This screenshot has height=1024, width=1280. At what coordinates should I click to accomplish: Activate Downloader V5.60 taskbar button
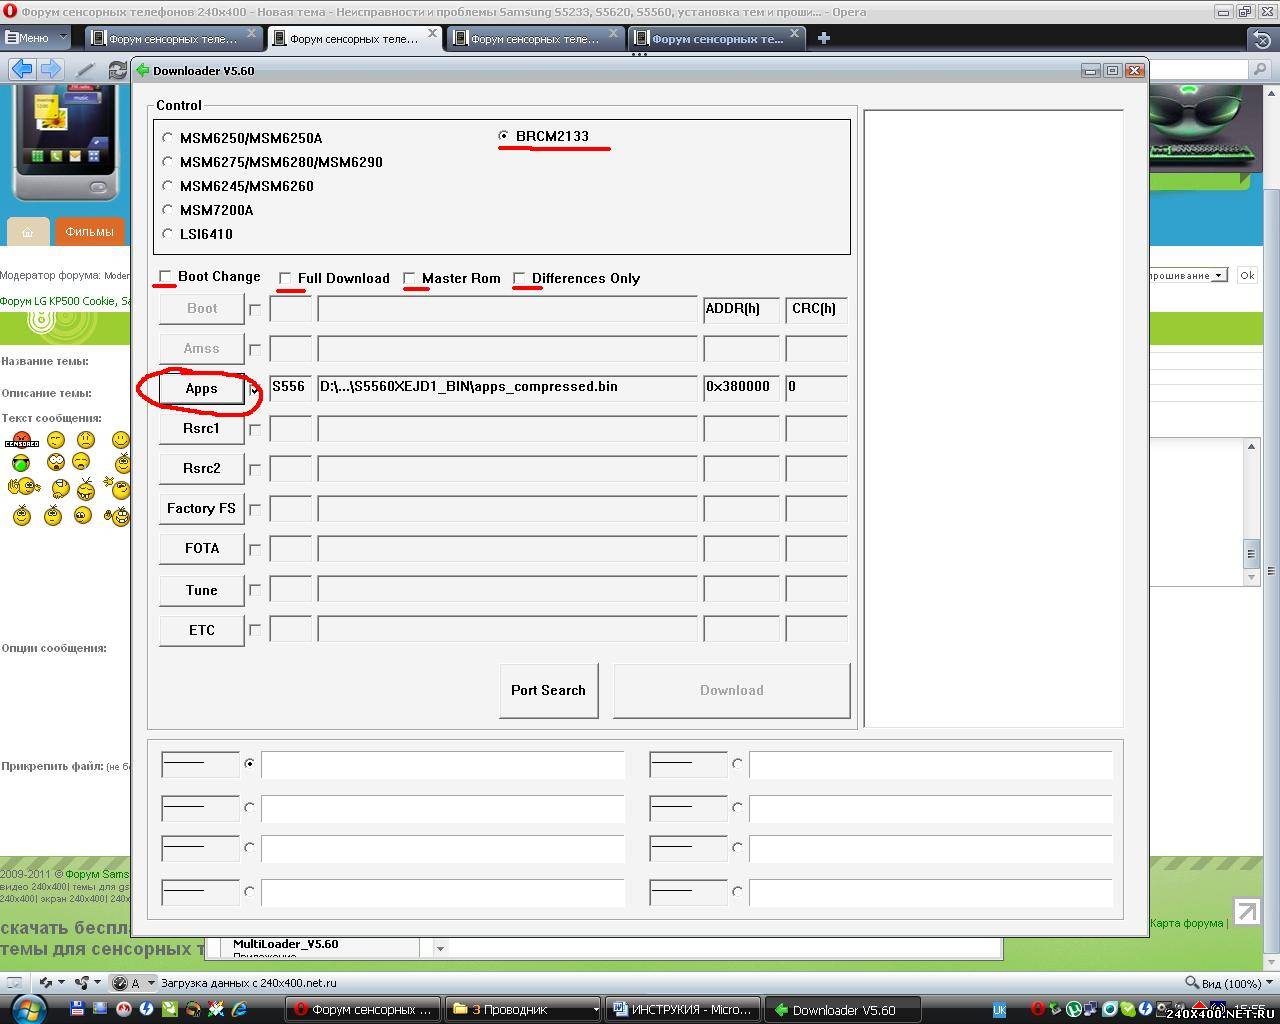pos(845,1009)
